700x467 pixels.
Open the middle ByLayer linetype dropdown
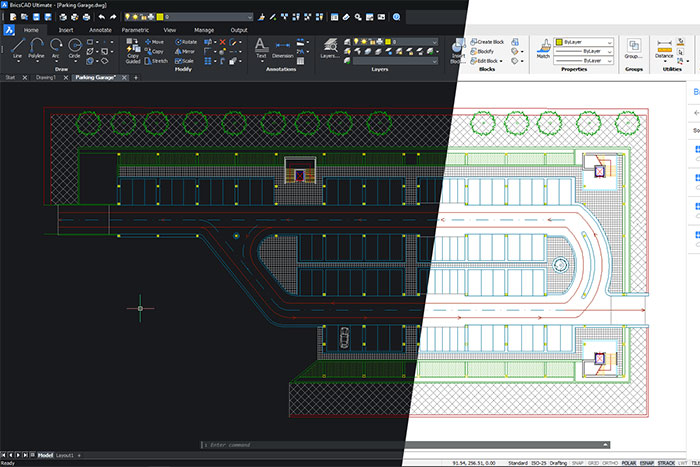pos(609,51)
